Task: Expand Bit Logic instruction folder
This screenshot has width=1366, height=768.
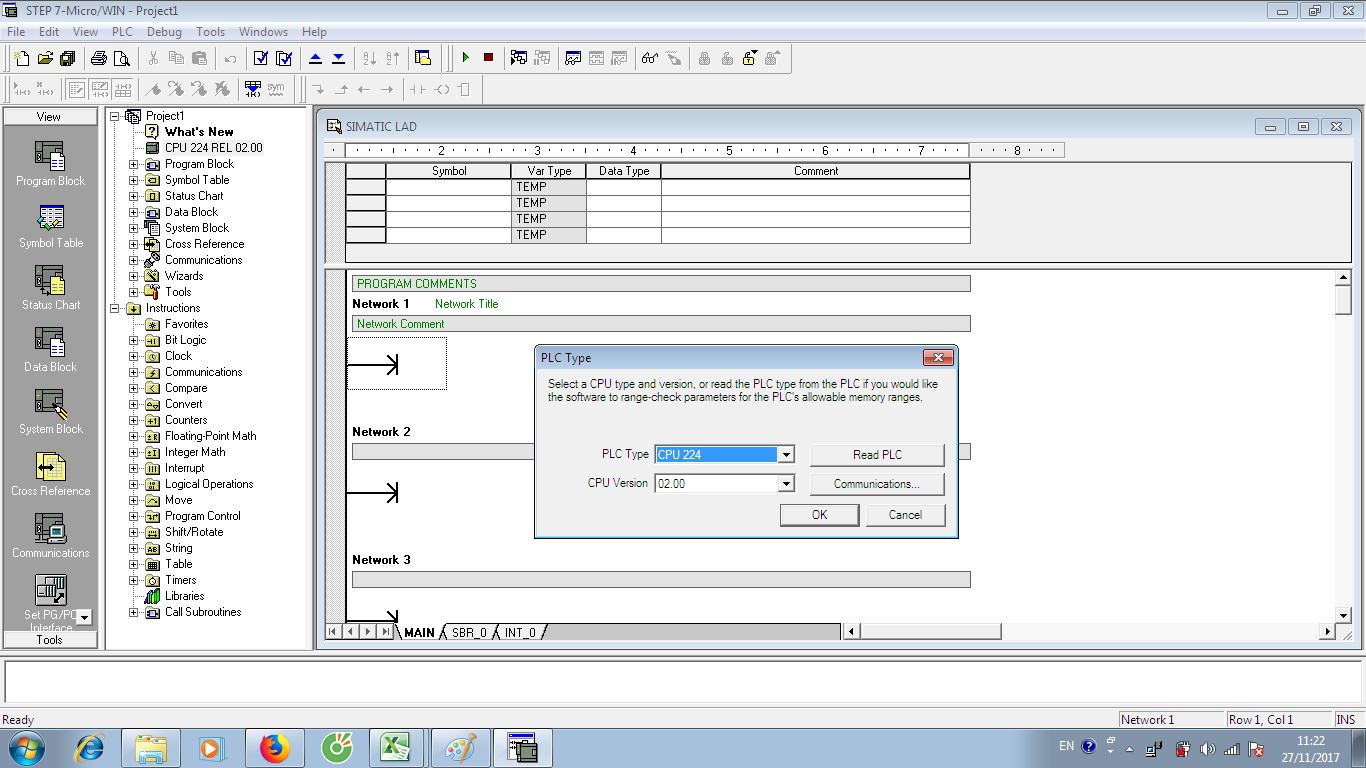Action: [x=134, y=340]
